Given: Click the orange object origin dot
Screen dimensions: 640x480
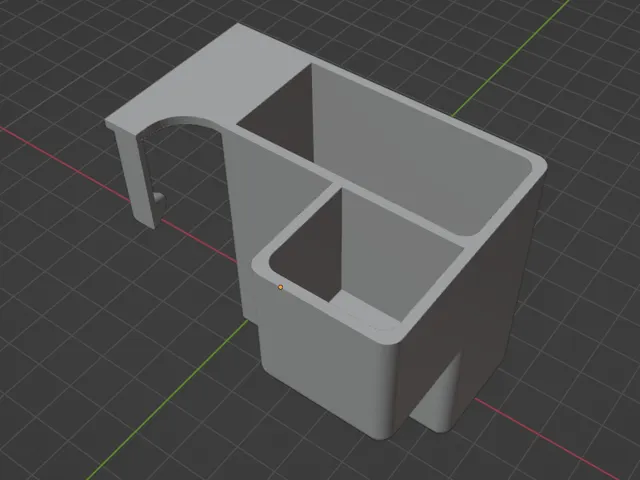Looking at the screenshot, I should tap(280, 287).
